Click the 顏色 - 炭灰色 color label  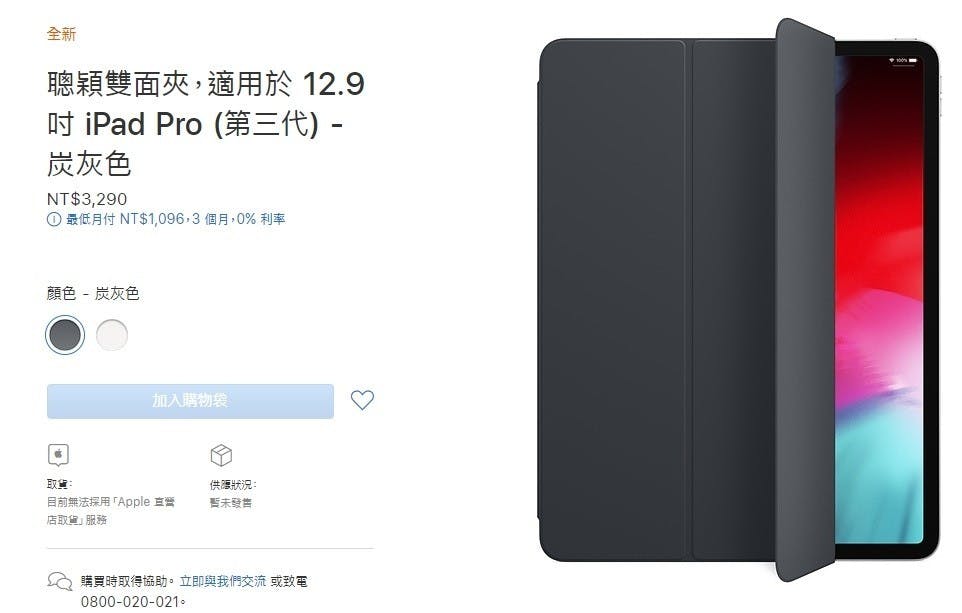pos(93,293)
